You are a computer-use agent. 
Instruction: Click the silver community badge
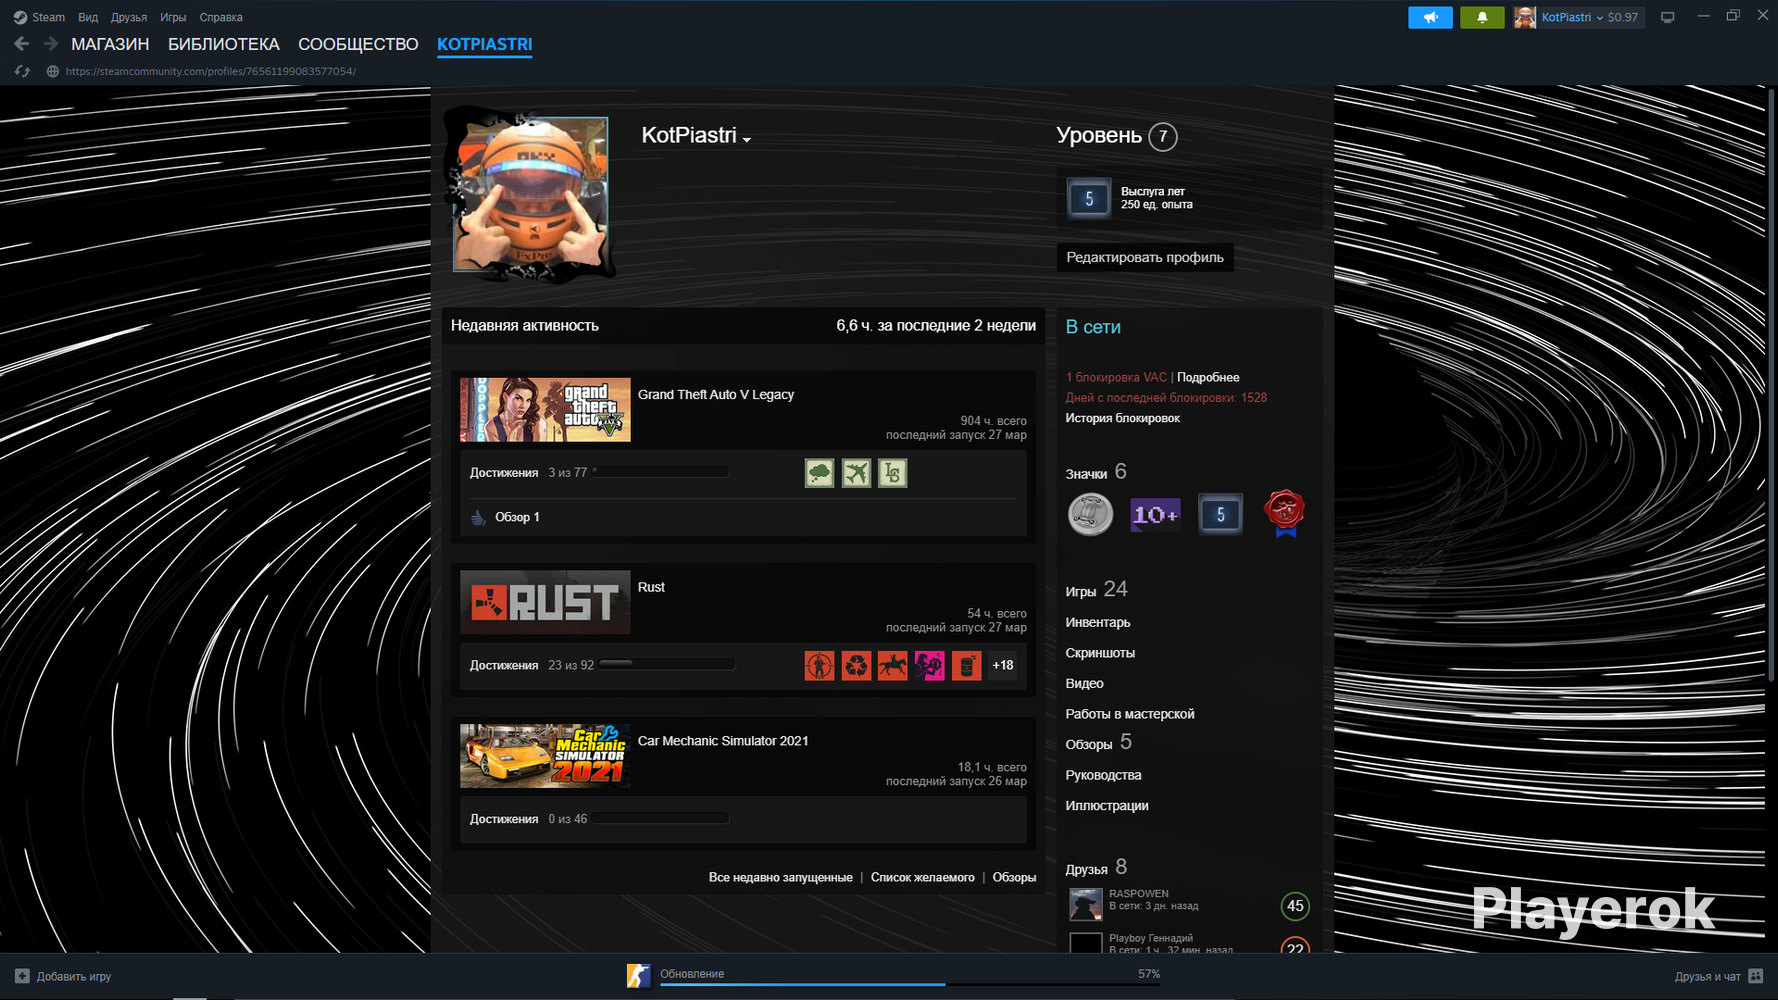coord(1090,514)
